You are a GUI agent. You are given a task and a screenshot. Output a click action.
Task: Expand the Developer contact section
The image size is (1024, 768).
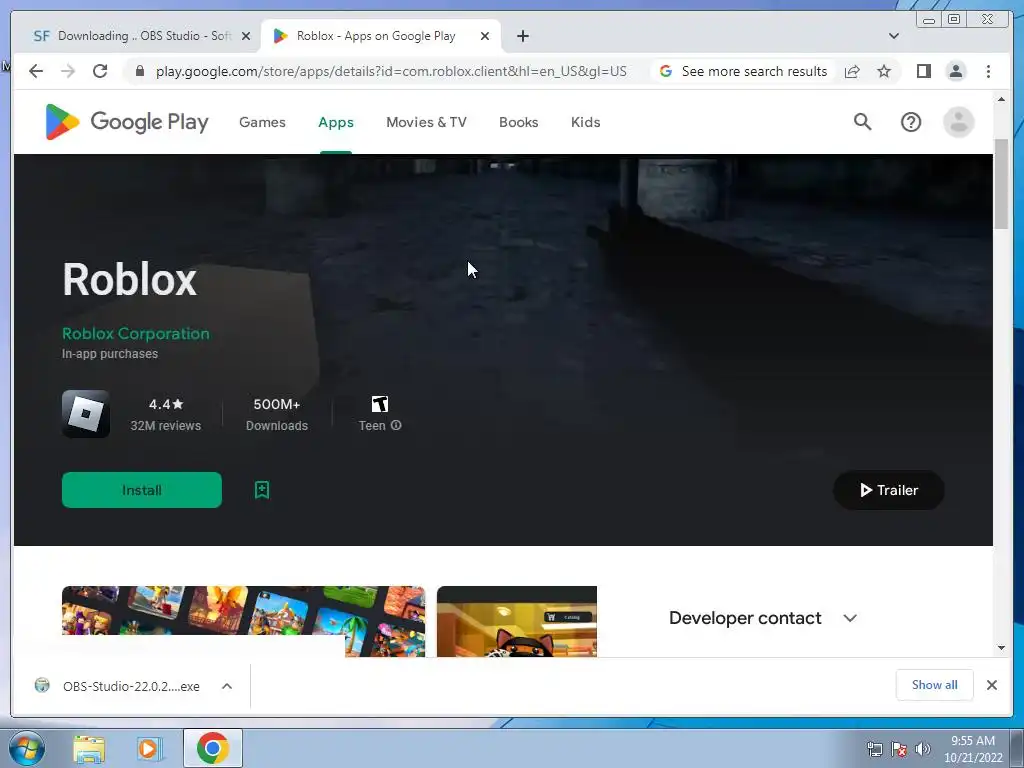(850, 618)
